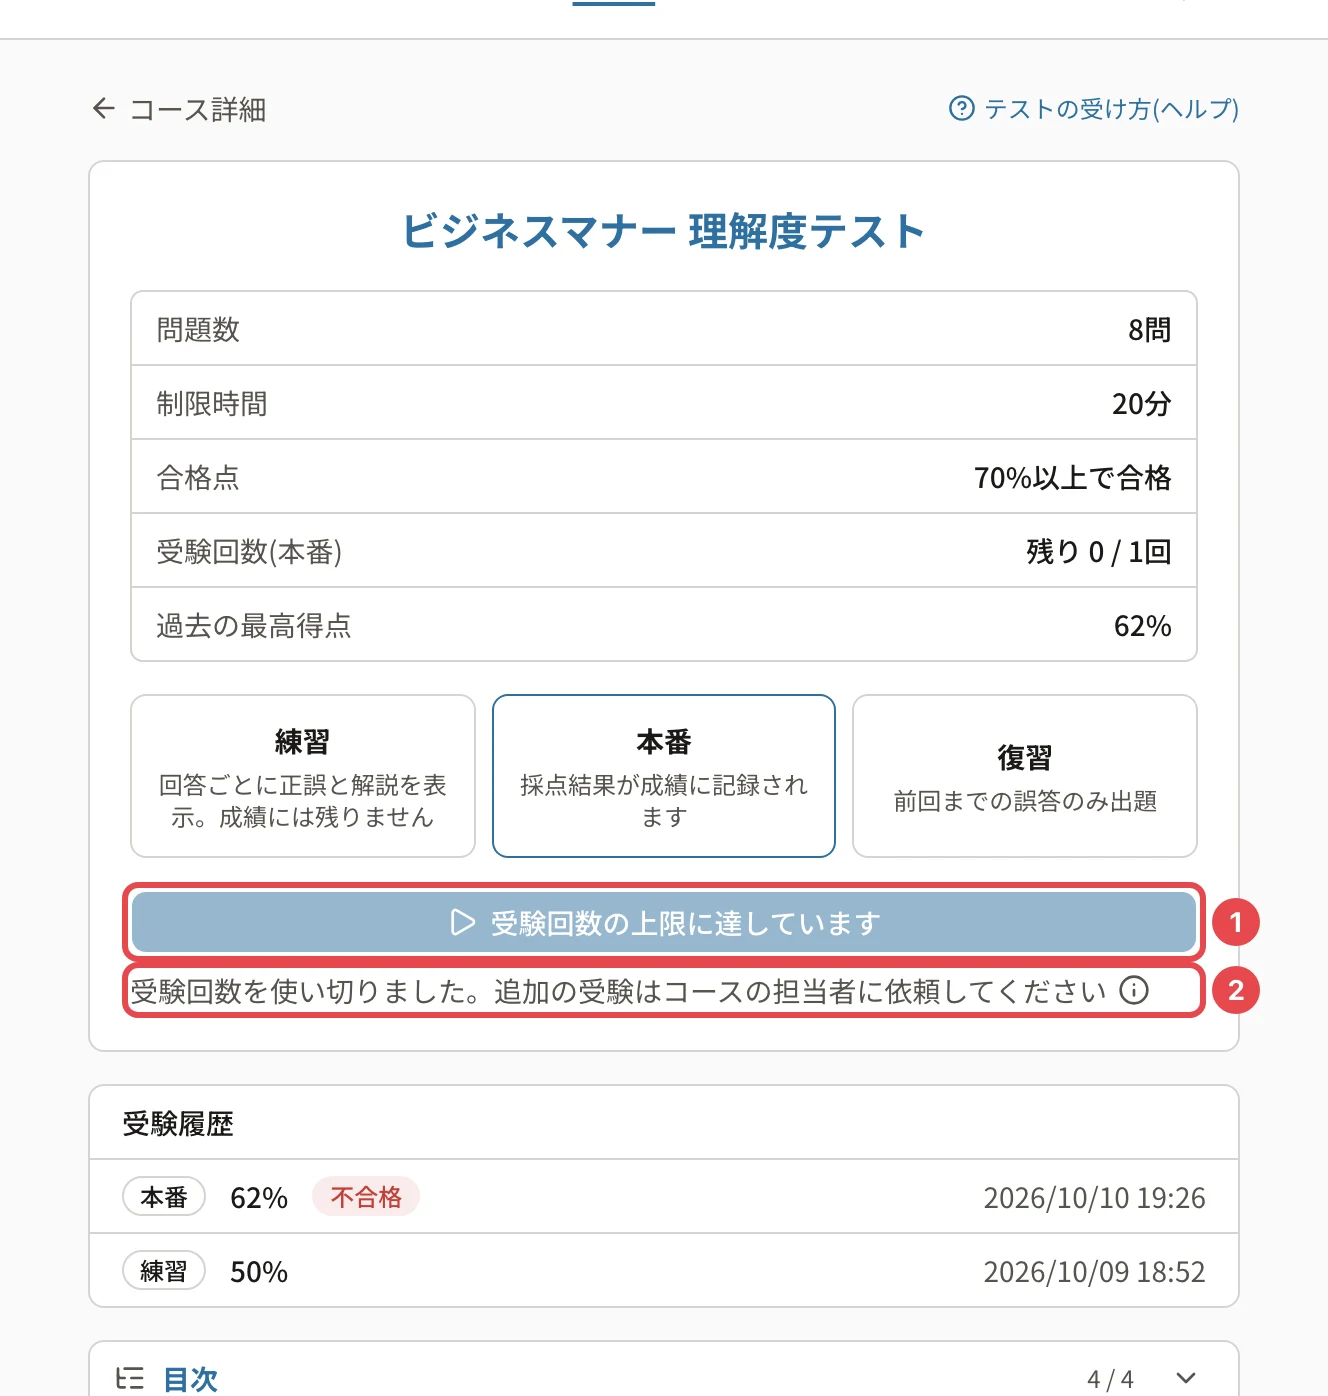Image resolution: width=1328 pixels, height=1396 pixels.
Task: Select the 復習 mode card
Action: tap(1025, 776)
